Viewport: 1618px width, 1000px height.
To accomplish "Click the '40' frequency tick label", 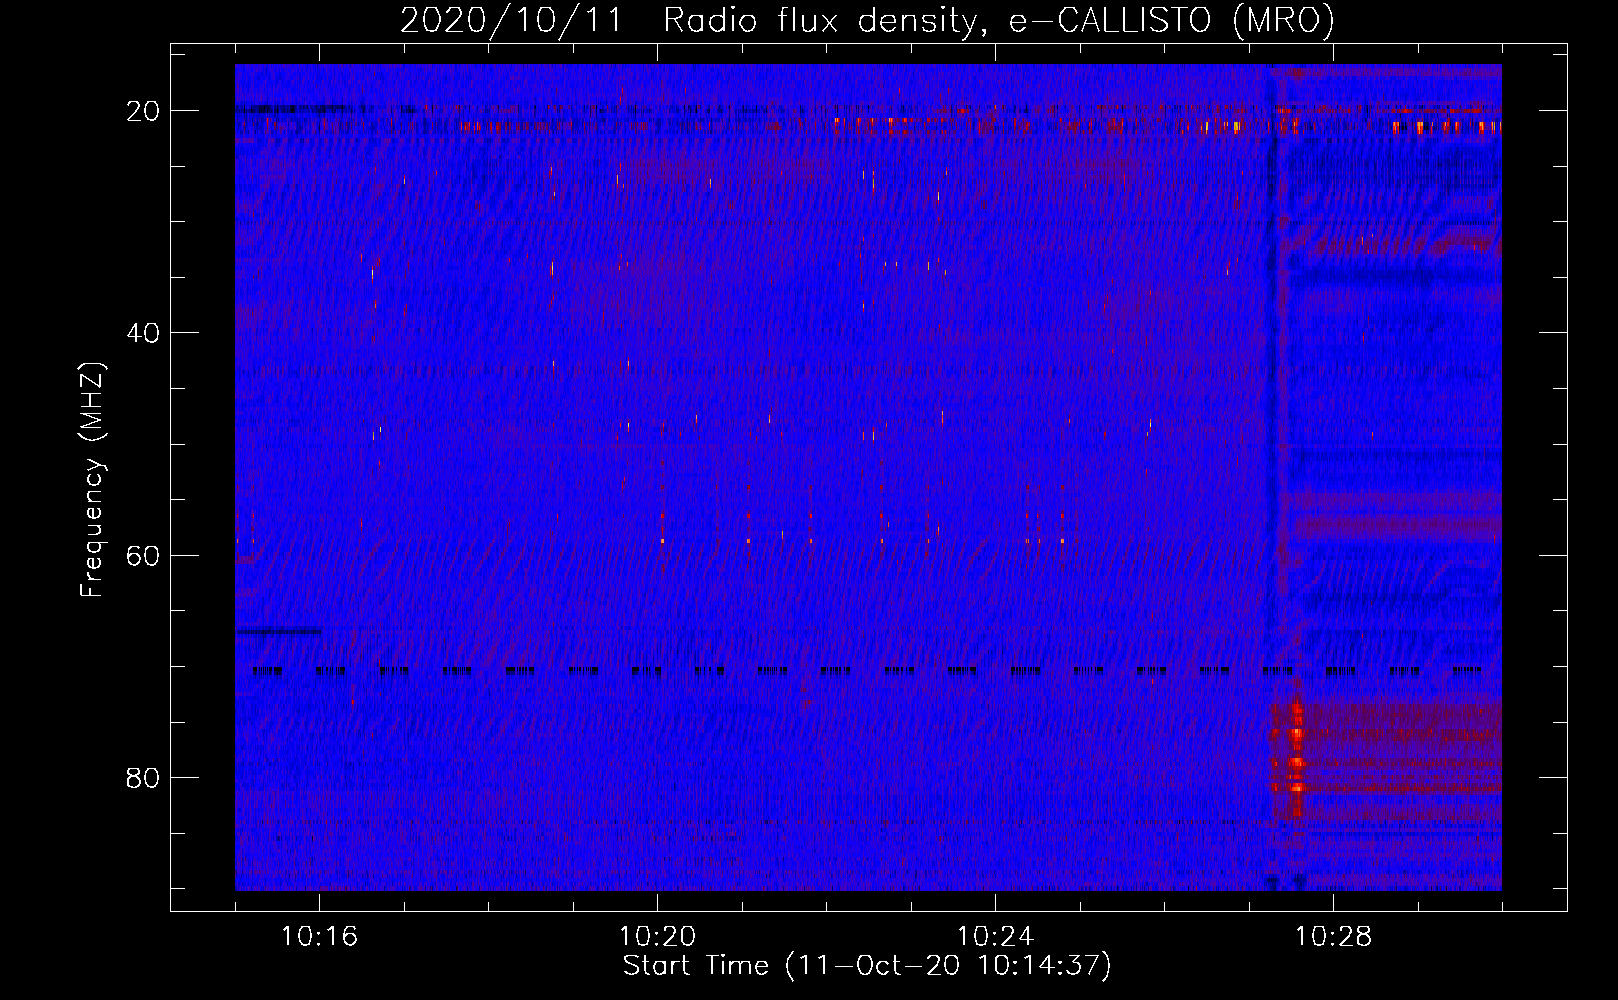I will 144,333.
